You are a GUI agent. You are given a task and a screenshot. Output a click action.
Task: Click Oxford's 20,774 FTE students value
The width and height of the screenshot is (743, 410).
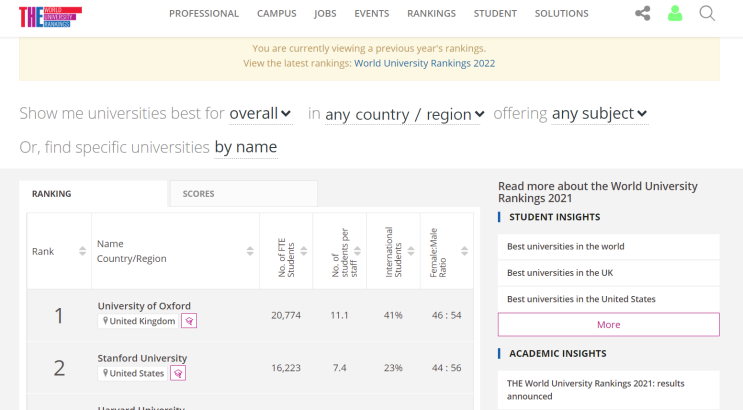[x=286, y=315]
